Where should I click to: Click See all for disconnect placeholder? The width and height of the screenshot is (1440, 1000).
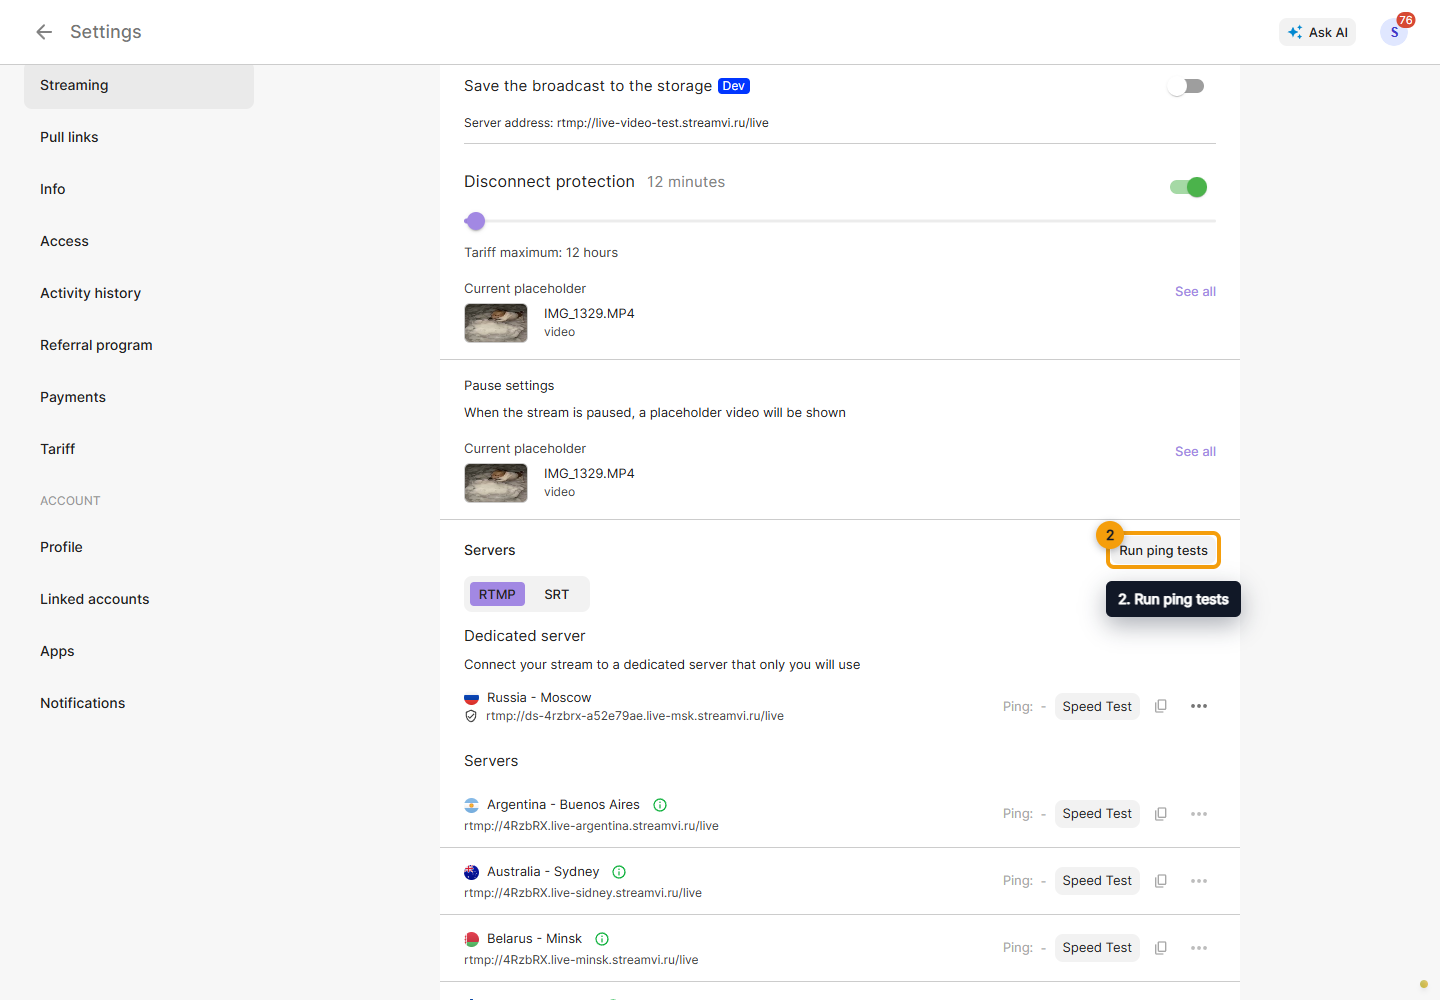coord(1195,291)
